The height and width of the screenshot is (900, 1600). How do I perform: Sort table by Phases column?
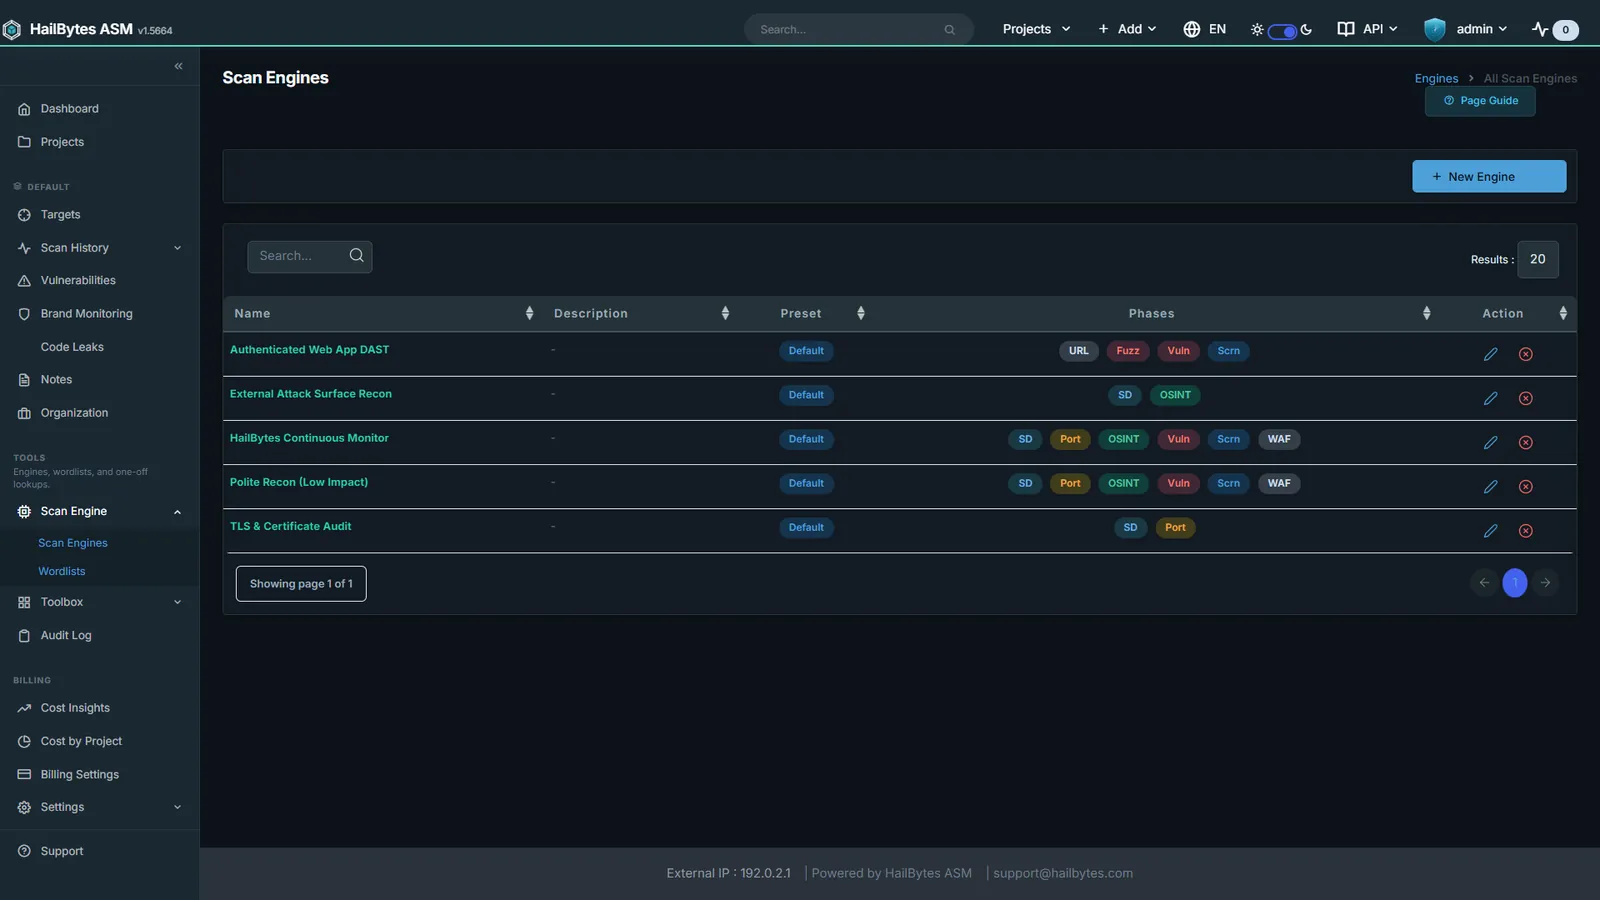[x=1426, y=313]
